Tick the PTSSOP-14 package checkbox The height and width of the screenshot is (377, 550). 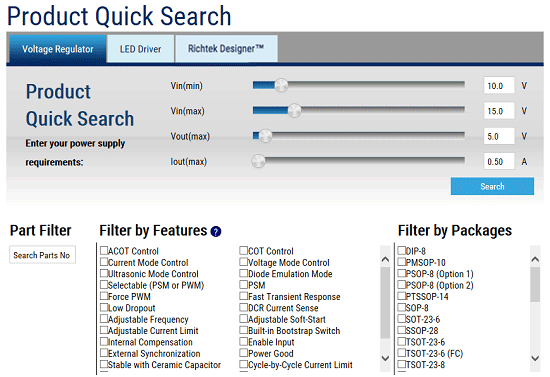pyautogui.click(x=402, y=296)
